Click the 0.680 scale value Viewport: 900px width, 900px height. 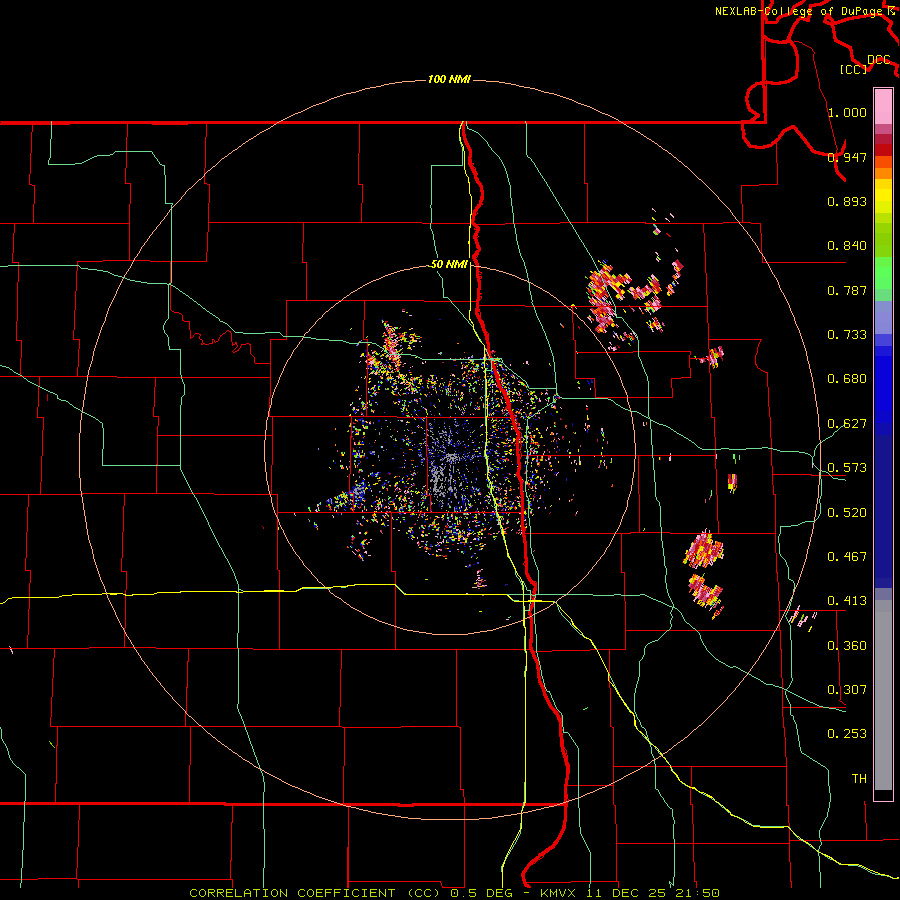[847, 379]
